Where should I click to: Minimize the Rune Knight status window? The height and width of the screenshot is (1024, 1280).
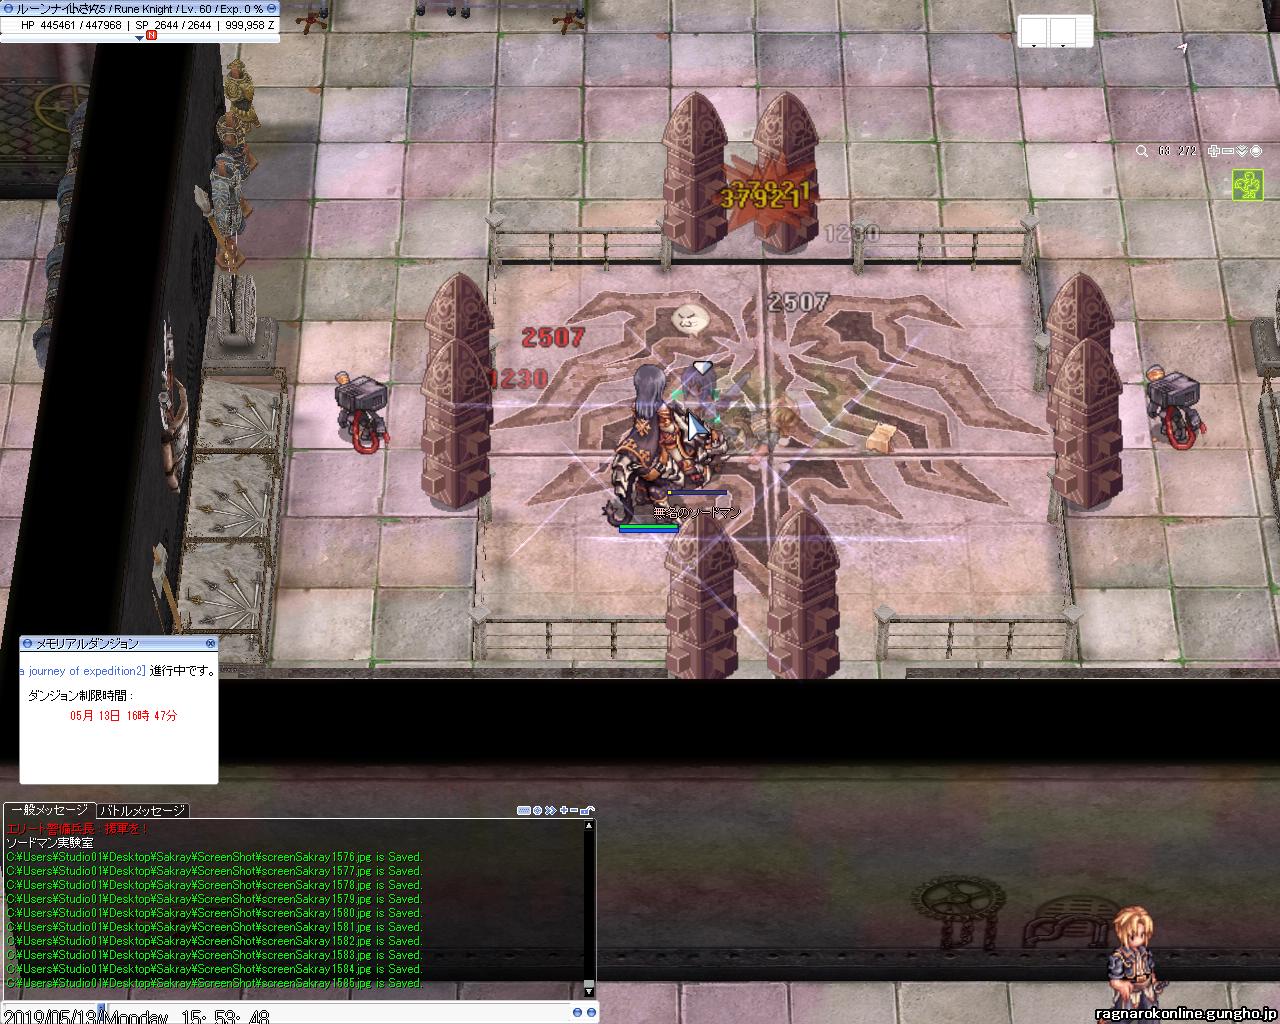click(272, 9)
